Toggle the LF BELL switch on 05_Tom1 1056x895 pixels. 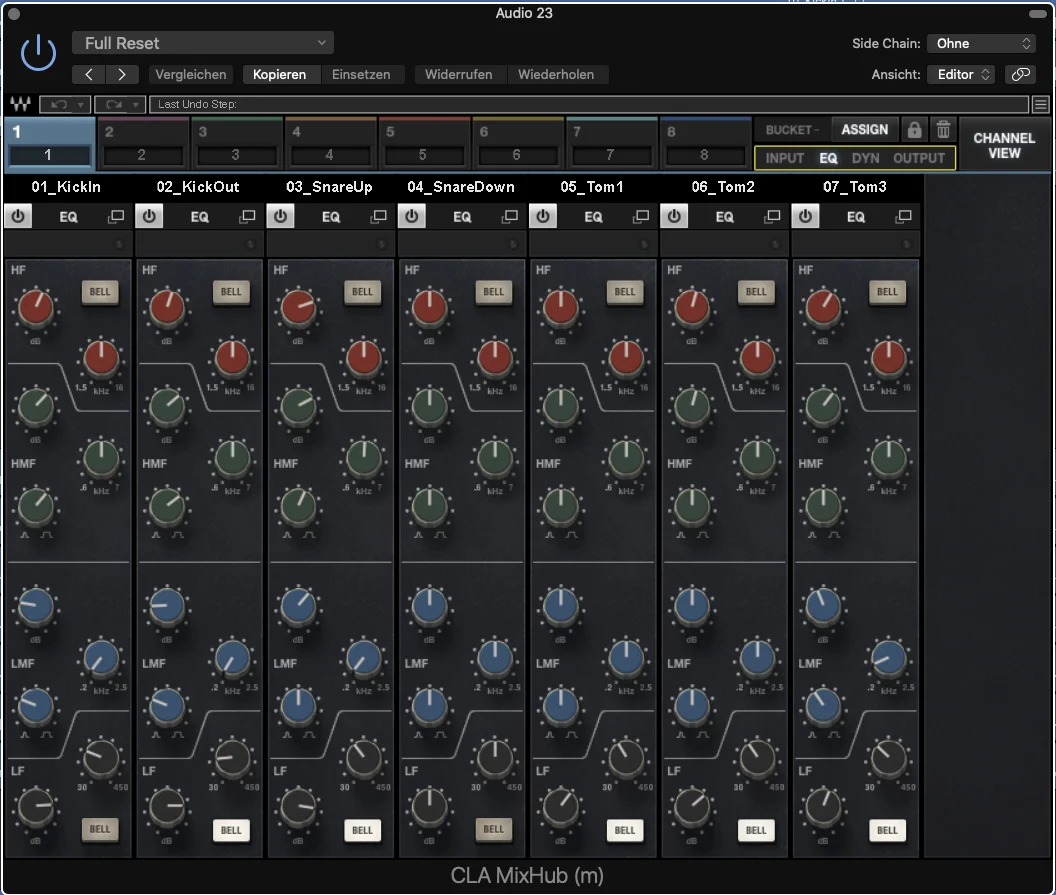click(624, 830)
